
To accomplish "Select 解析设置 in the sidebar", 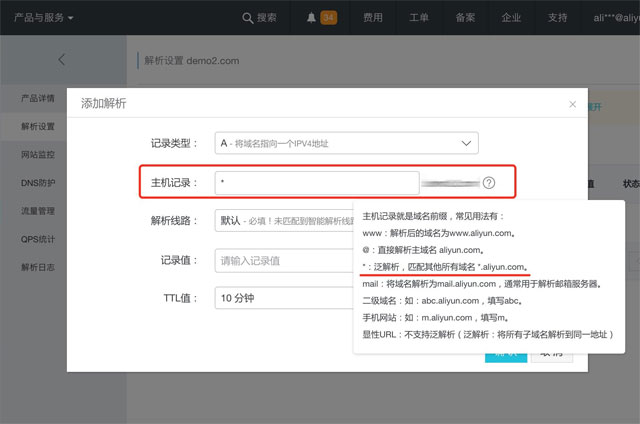I will pos(38,127).
